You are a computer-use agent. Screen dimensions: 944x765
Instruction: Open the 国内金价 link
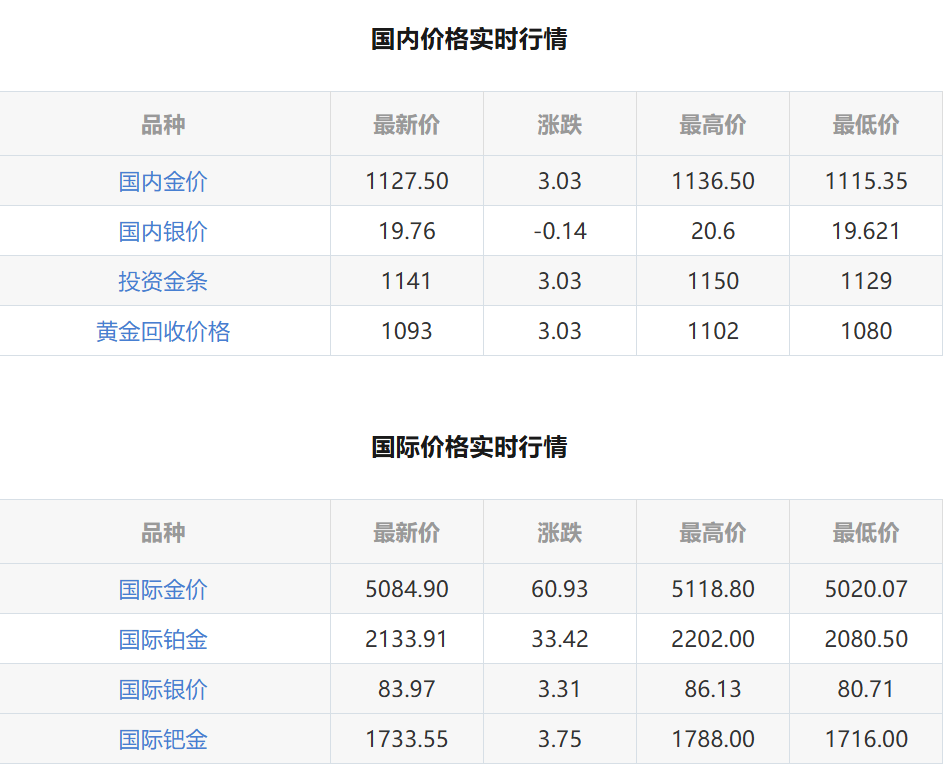coord(163,181)
